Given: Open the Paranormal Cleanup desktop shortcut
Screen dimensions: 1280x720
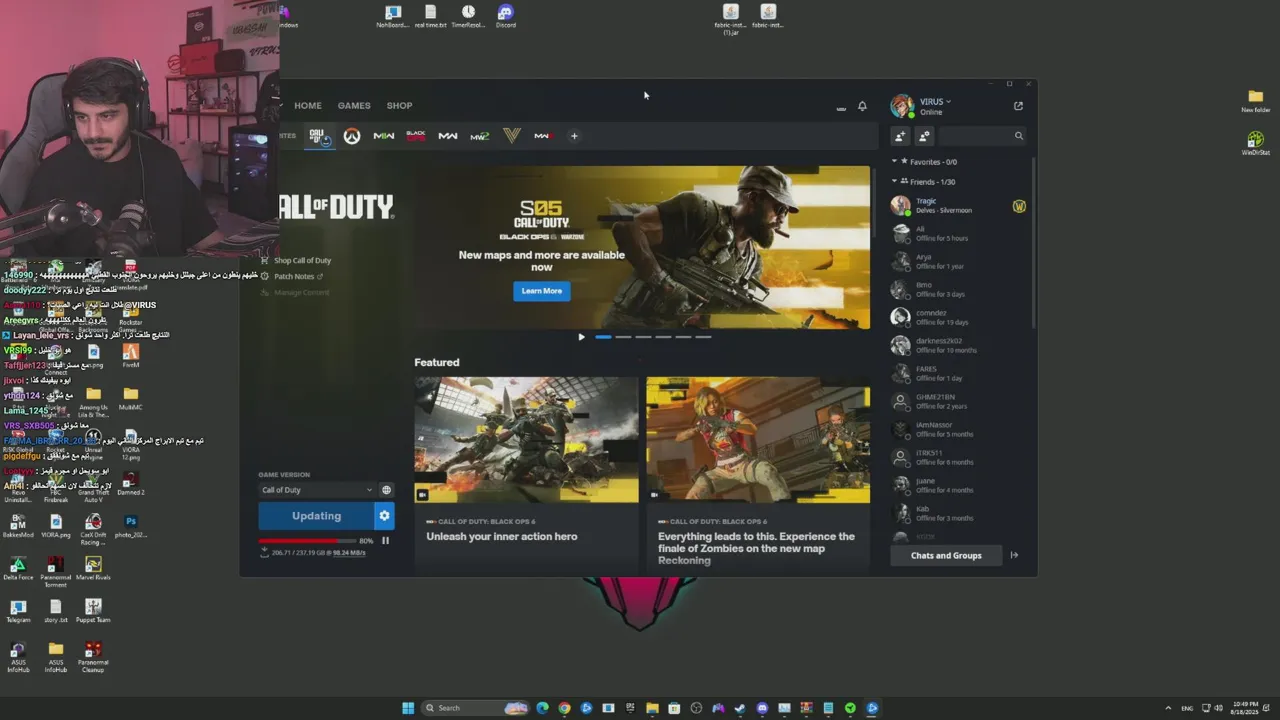Looking at the screenshot, I should click(93, 657).
